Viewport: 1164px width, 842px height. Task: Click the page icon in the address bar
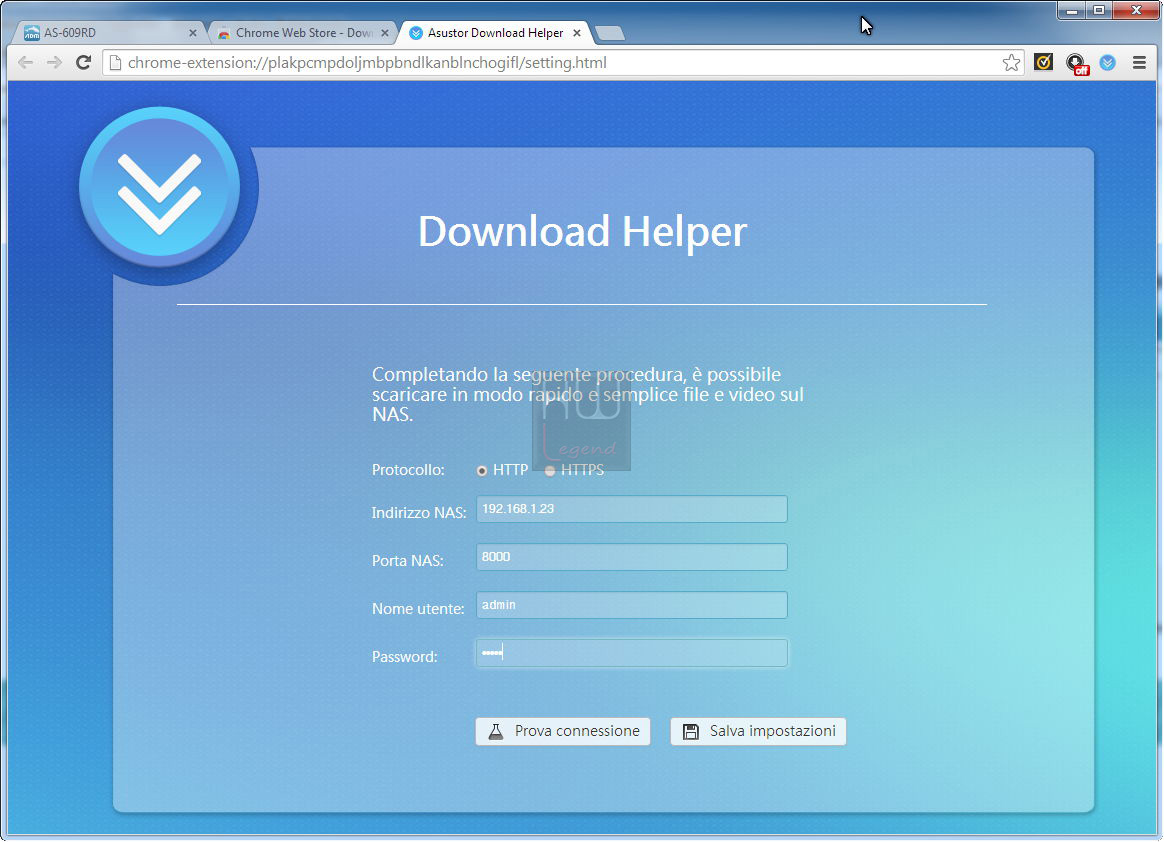(115, 62)
